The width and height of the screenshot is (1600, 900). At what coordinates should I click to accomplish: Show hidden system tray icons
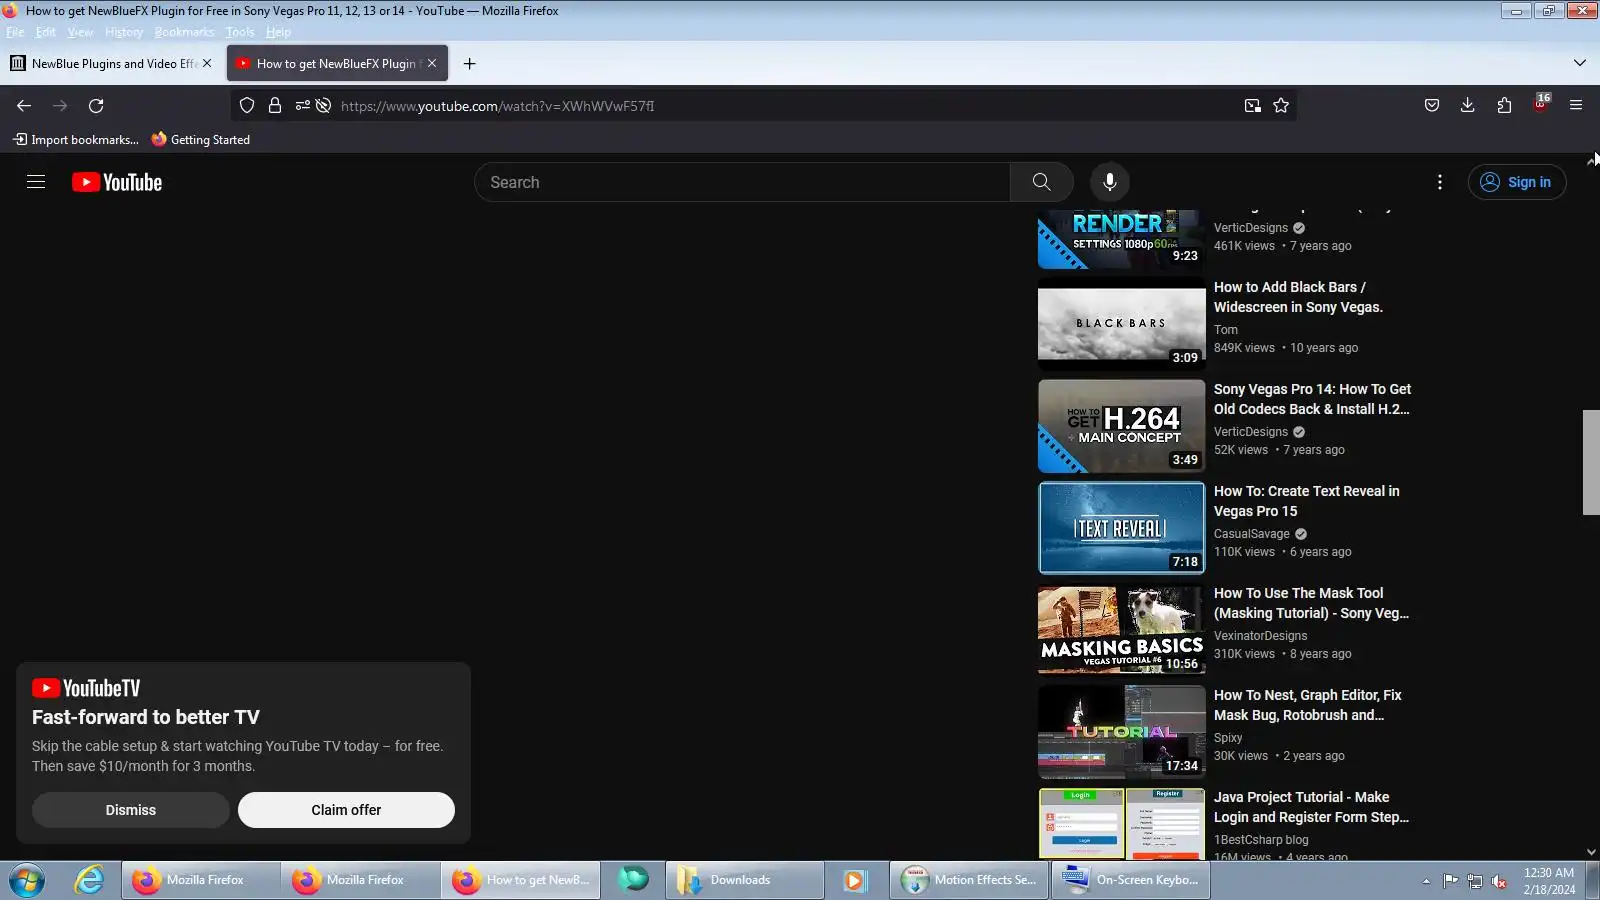1426,881
